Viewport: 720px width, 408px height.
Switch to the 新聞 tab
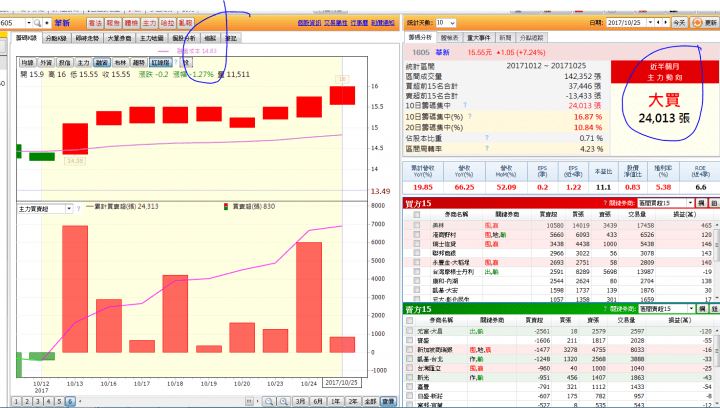tap(505, 38)
